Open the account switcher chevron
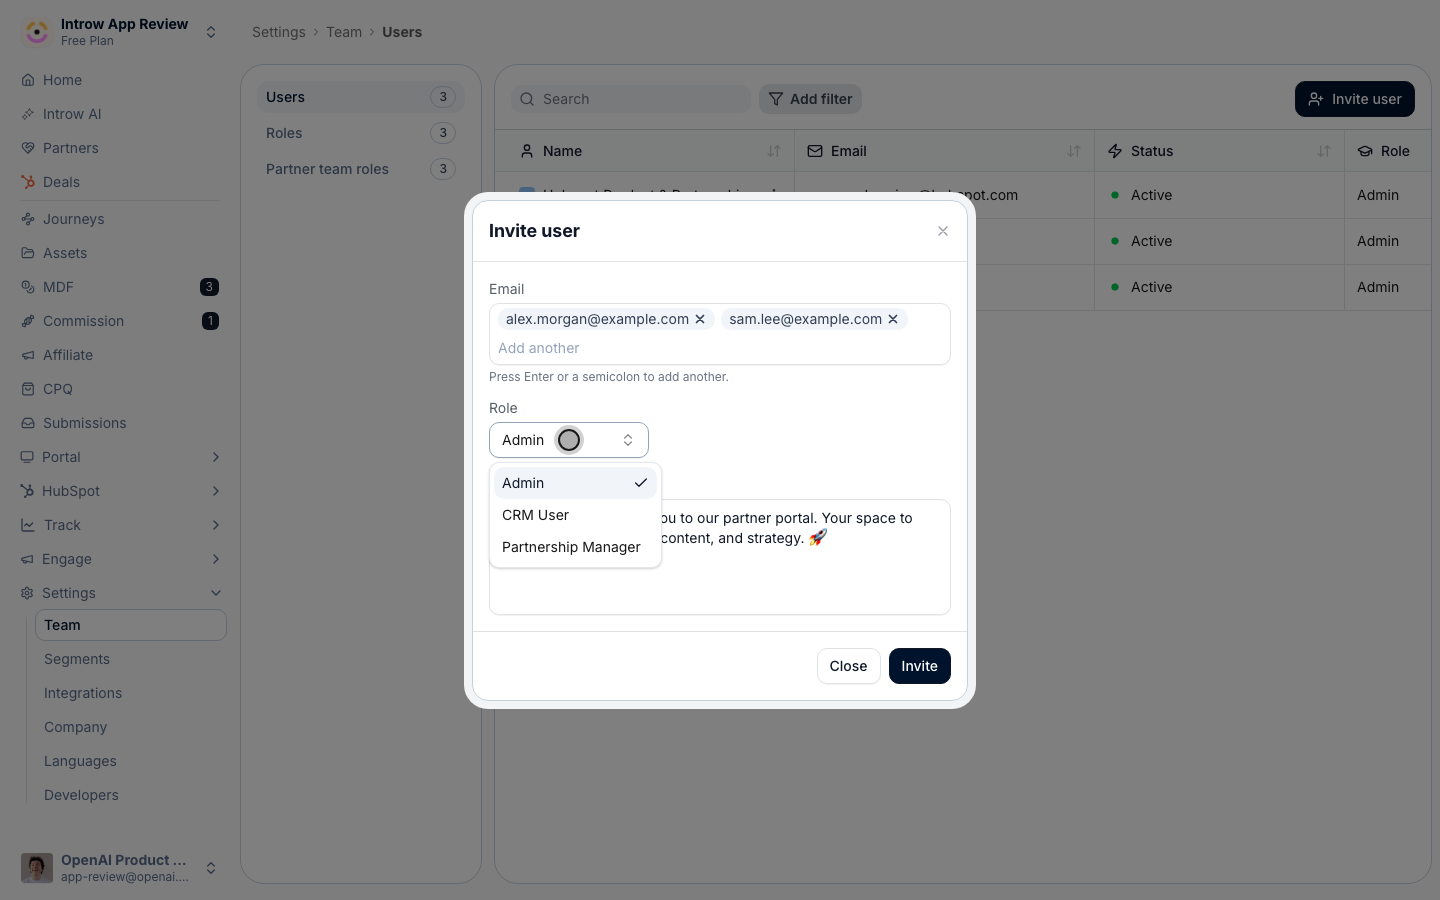This screenshot has width=1440, height=900. coord(211,868)
